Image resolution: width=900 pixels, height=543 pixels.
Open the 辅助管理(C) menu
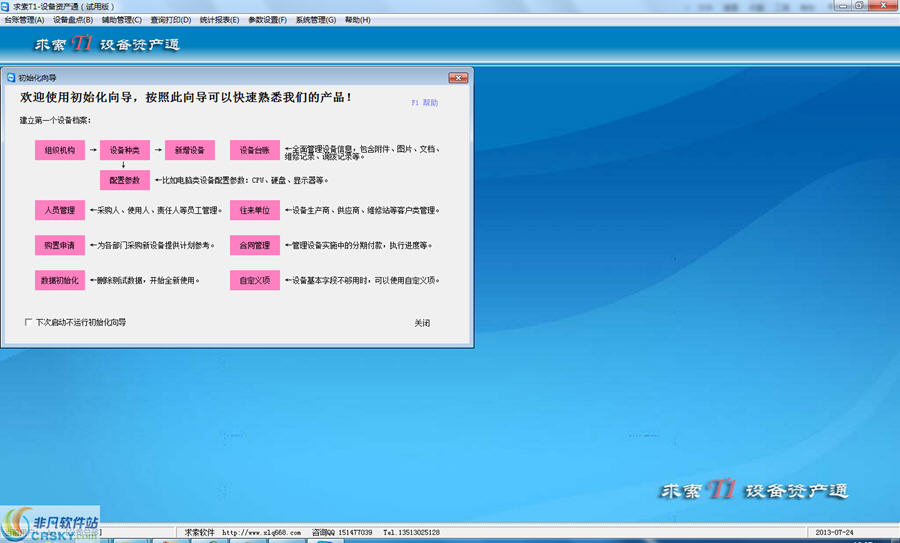122,20
